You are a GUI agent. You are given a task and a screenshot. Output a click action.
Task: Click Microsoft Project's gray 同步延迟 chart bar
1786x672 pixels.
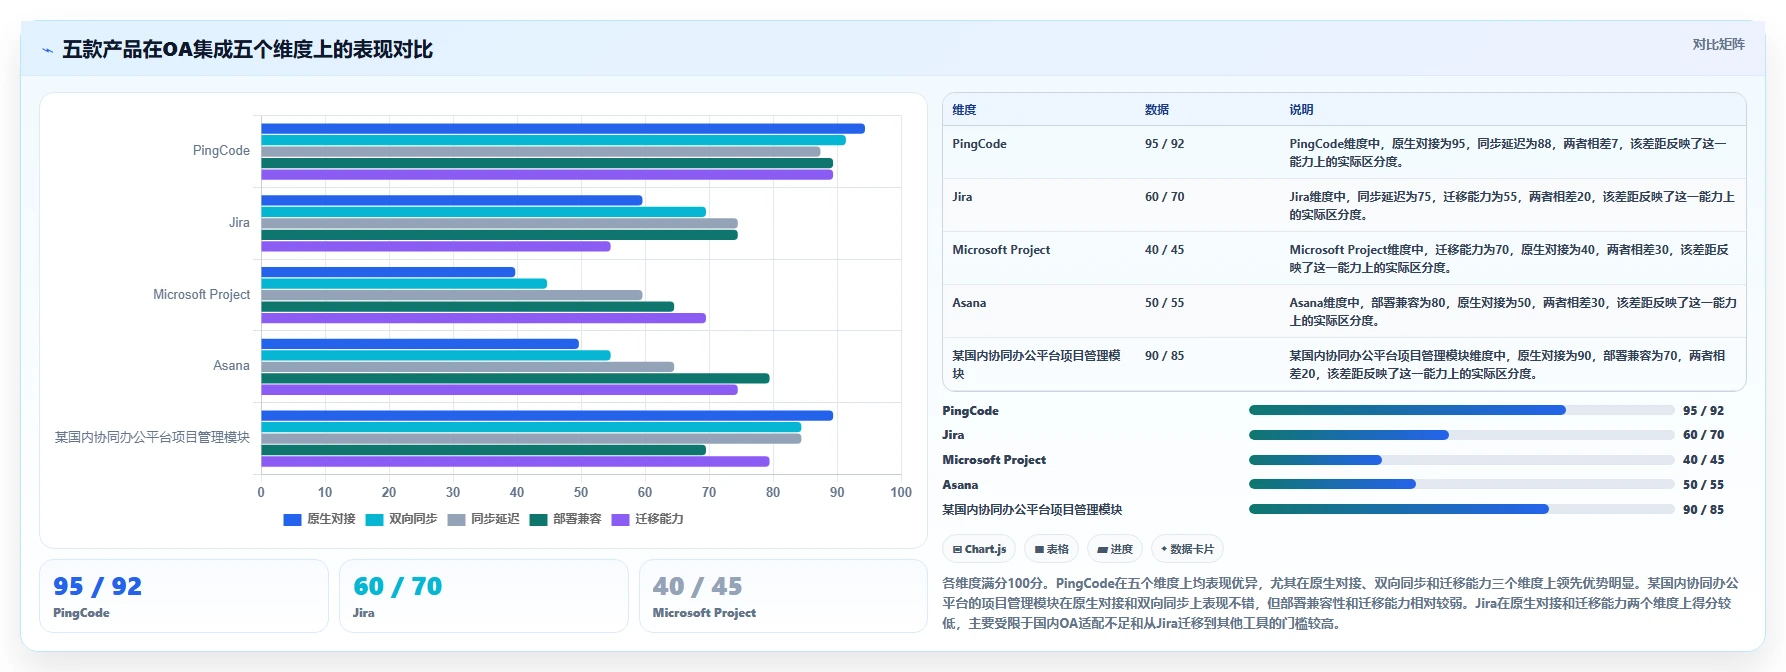click(x=452, y=295)
